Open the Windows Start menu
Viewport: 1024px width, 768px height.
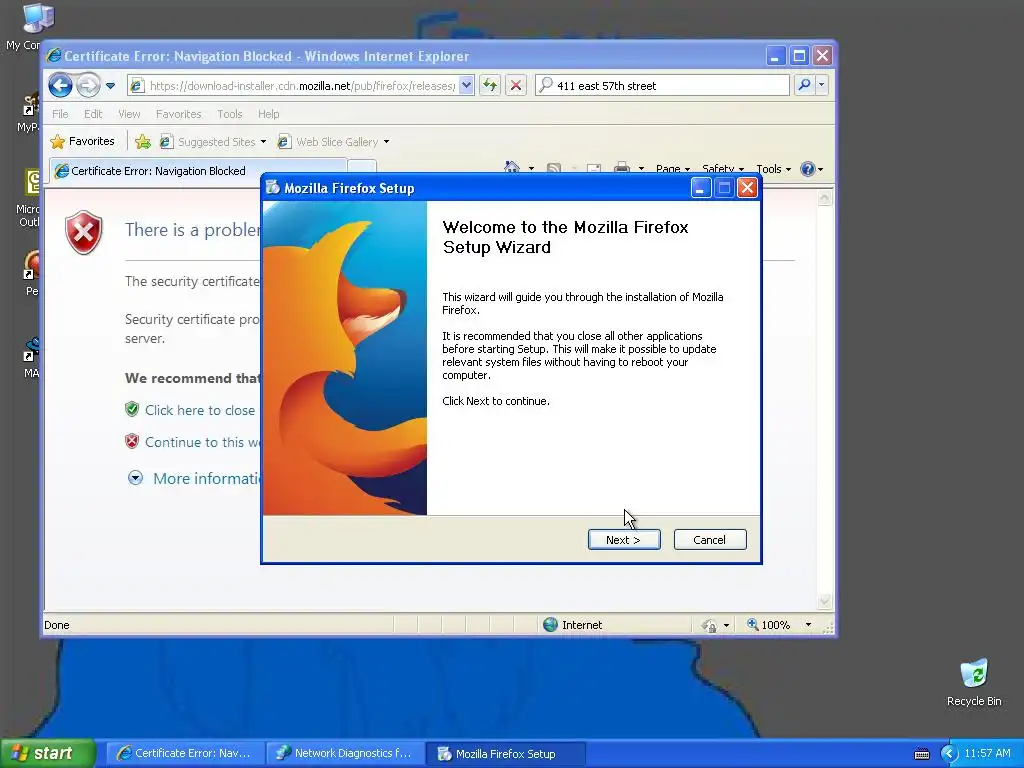coord(48,753)
